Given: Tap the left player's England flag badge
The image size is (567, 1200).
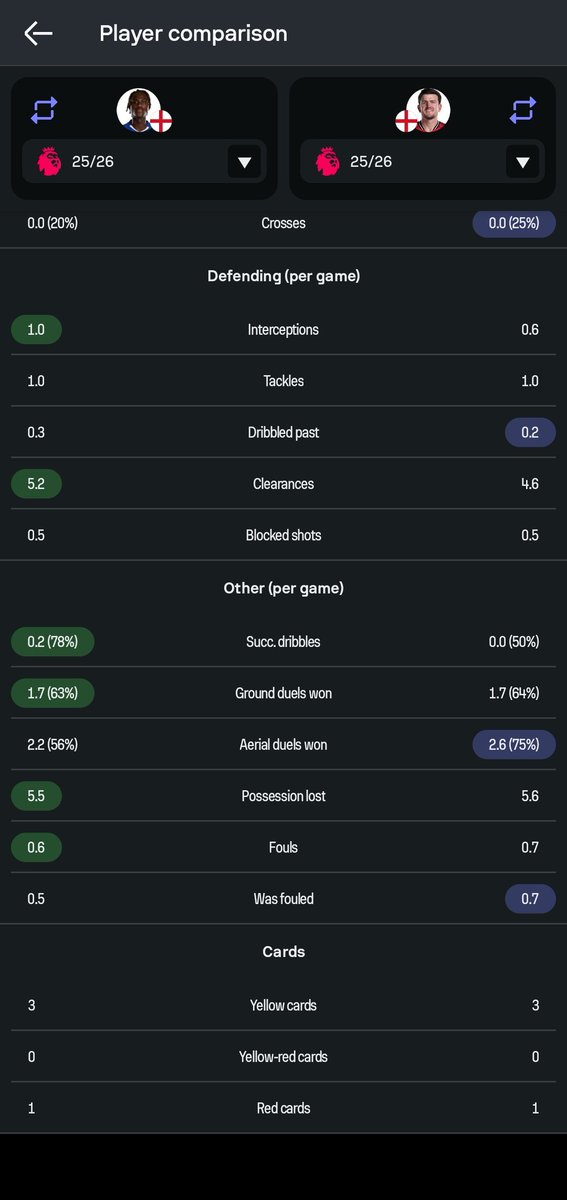Looking at the screenshot, I should [161, 121].
